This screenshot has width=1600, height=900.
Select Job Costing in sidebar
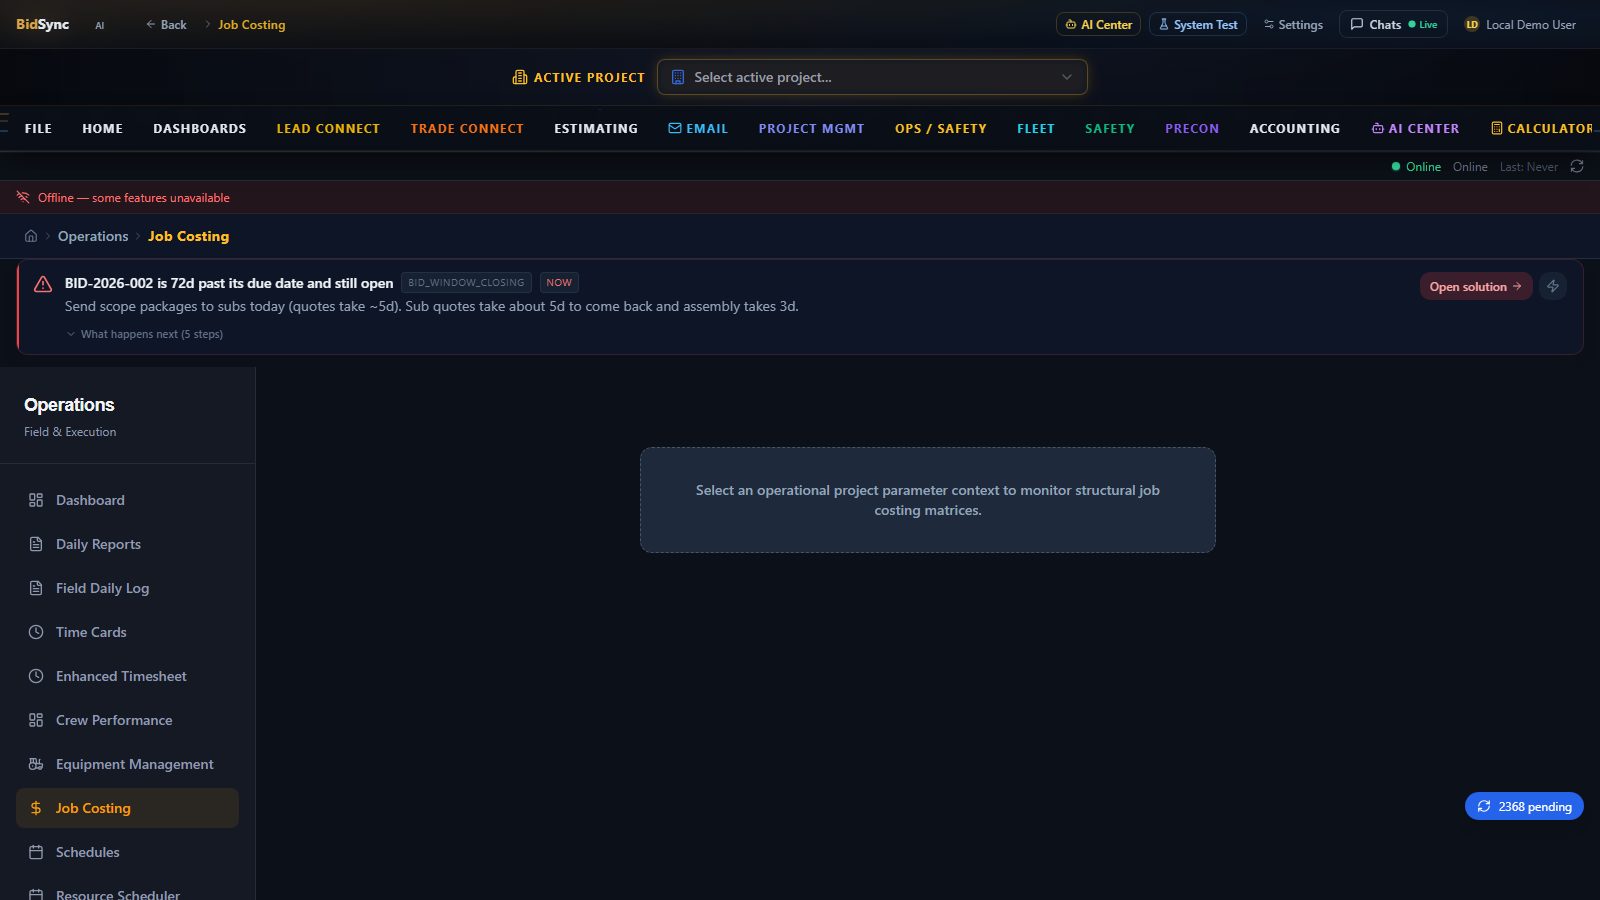(127, 808)
